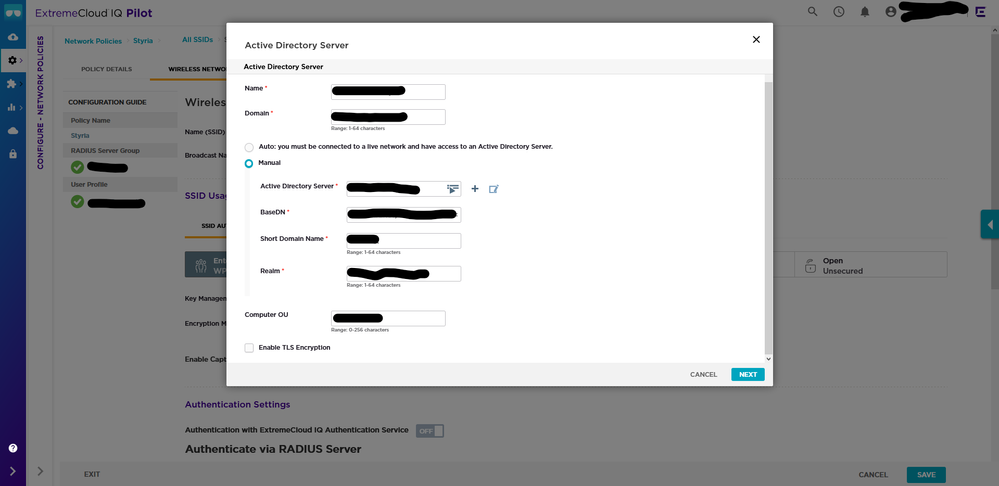Click the search magnifier icon in header
Screen dimensions: 999x486
point(812,11)
